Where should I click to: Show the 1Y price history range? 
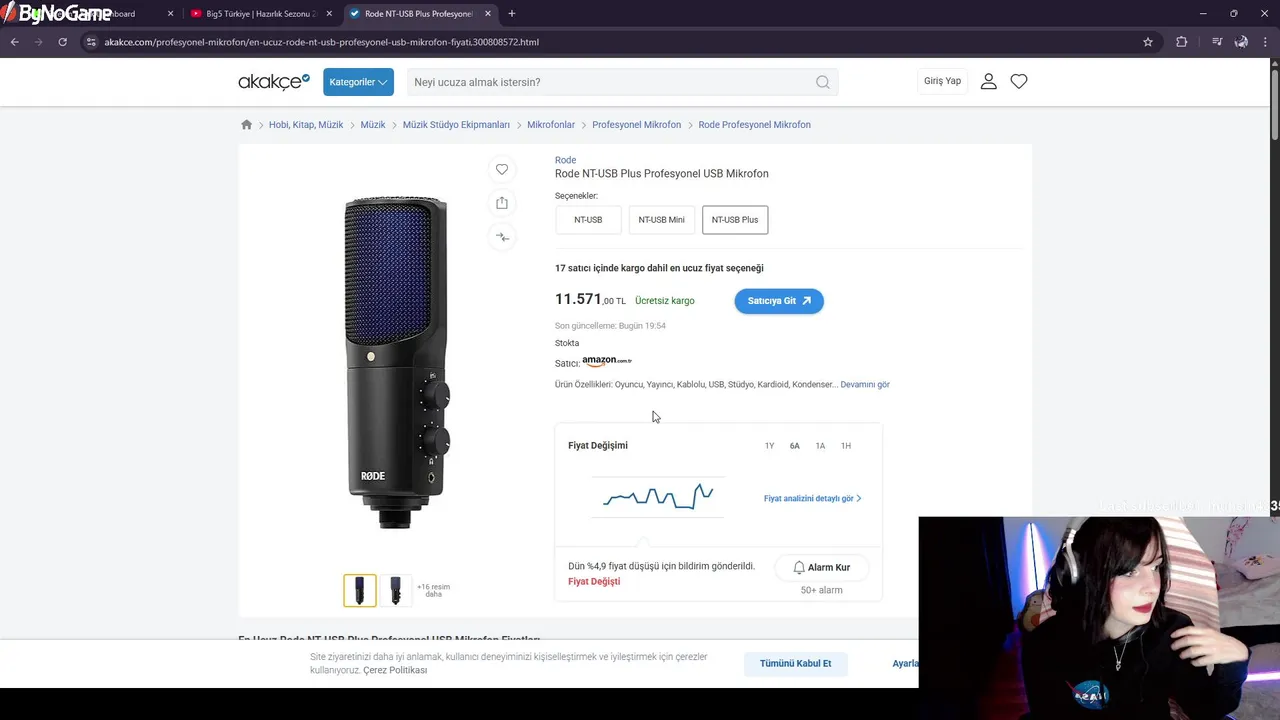[769, 446]
